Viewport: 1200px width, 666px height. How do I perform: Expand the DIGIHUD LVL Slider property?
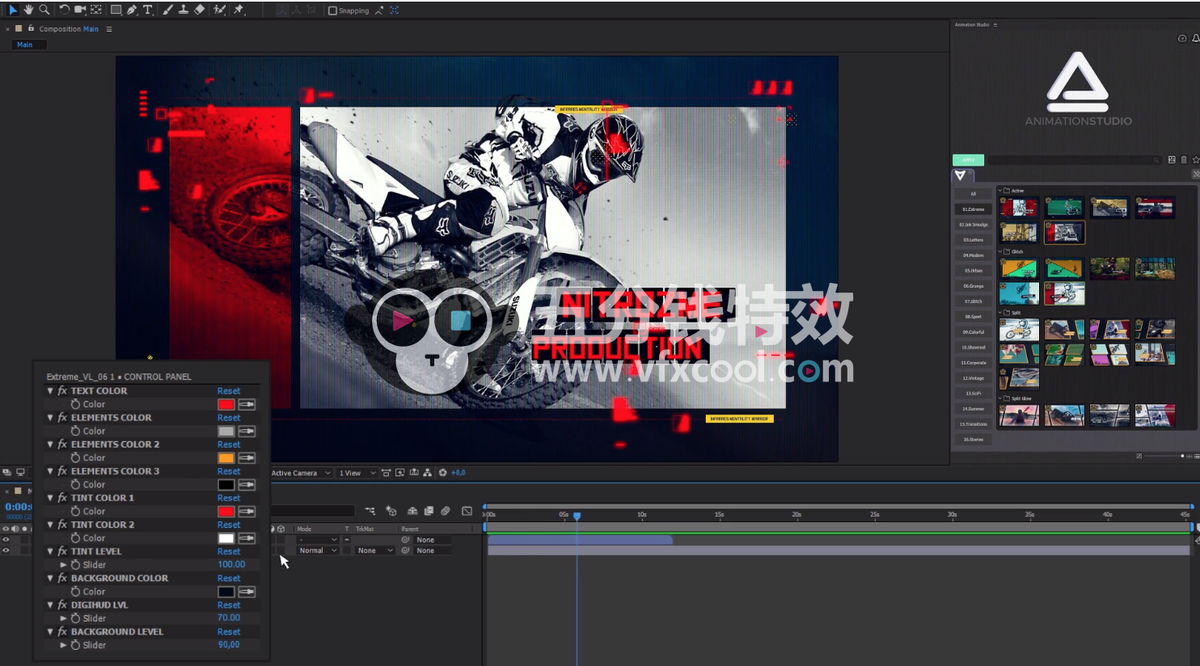click(x=64, y=619)
